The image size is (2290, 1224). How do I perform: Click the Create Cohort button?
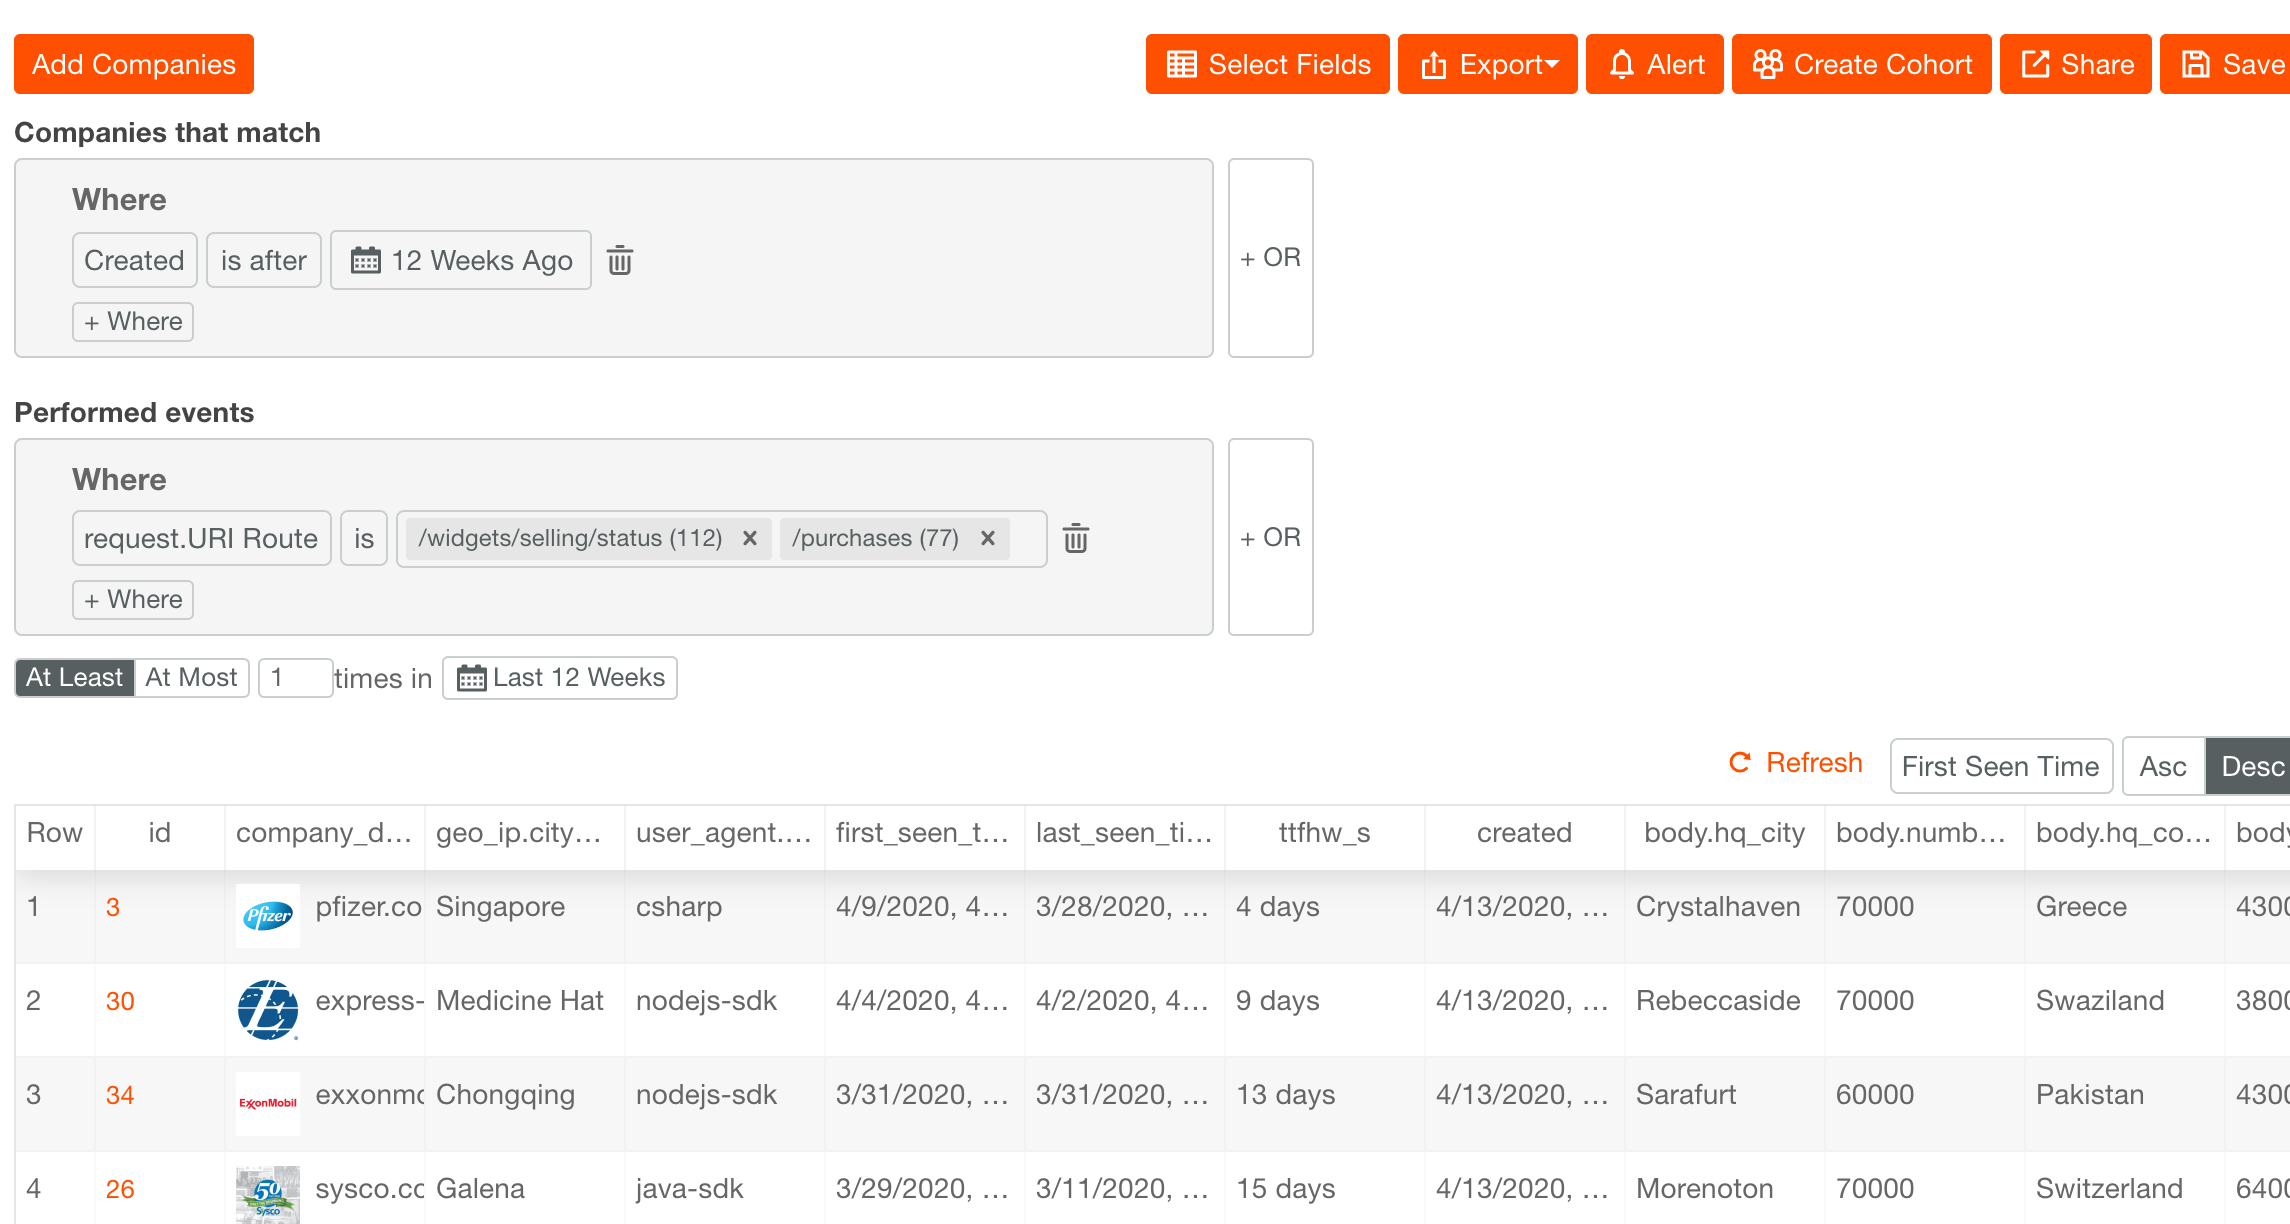(x=1862, y=65)
